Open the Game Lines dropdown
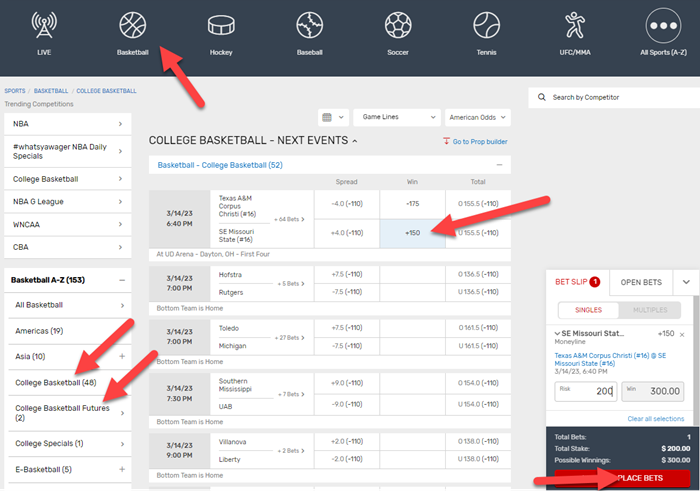This screenshot has height=491, width=700. click(x=397, y=117)
